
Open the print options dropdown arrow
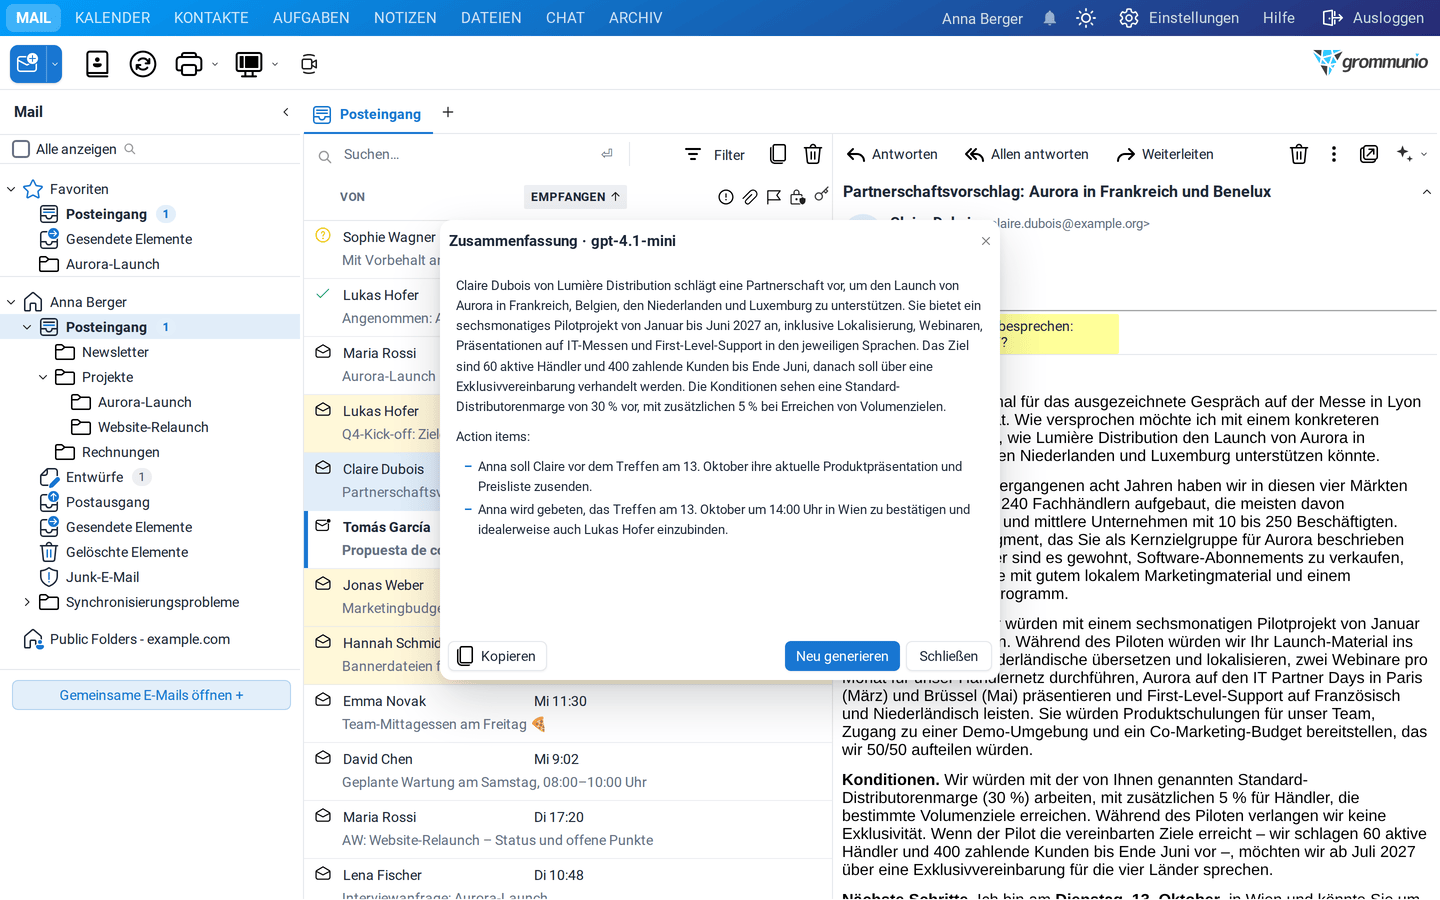215,64
